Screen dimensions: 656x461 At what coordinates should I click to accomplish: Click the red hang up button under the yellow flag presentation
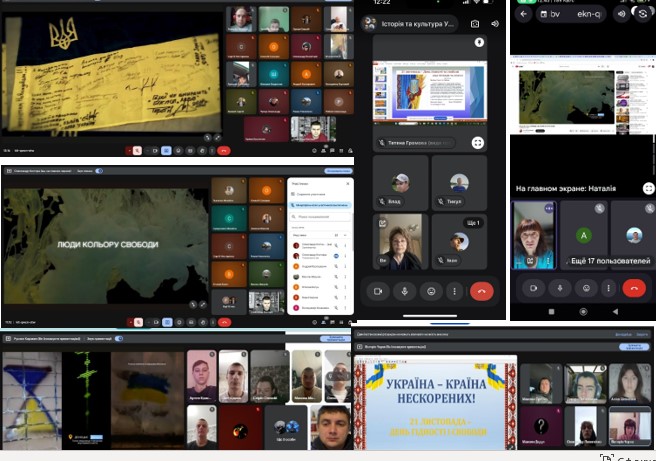click(223, 150)
